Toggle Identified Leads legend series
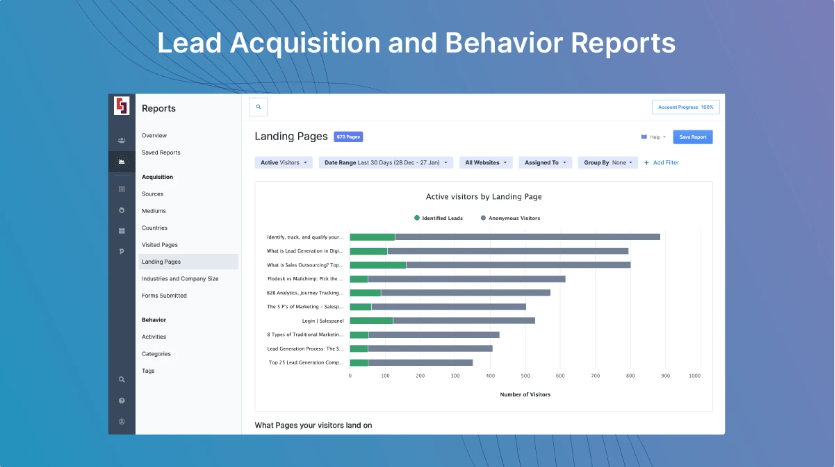Screen dimensions: 835x467 tap(440, 217)
